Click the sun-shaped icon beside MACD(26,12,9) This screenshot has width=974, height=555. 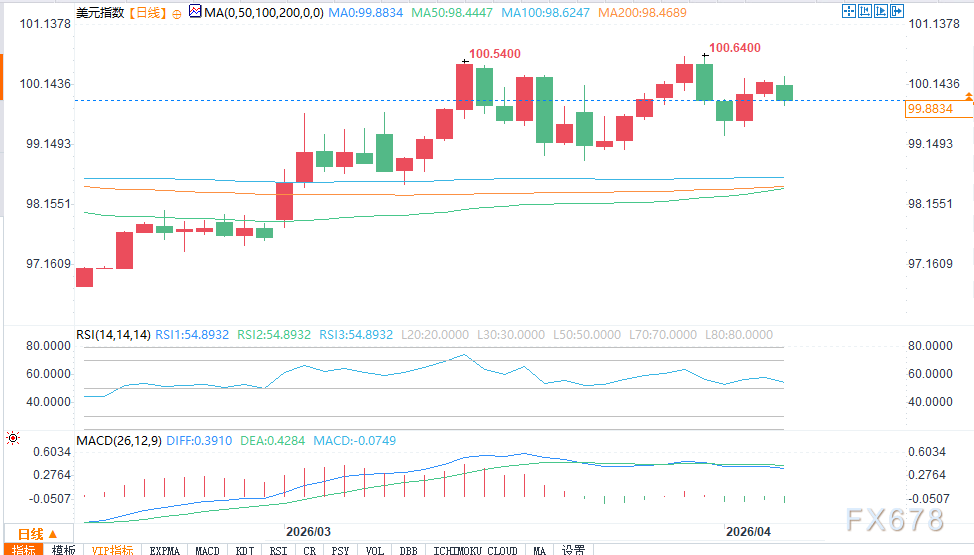coord(12,438)
